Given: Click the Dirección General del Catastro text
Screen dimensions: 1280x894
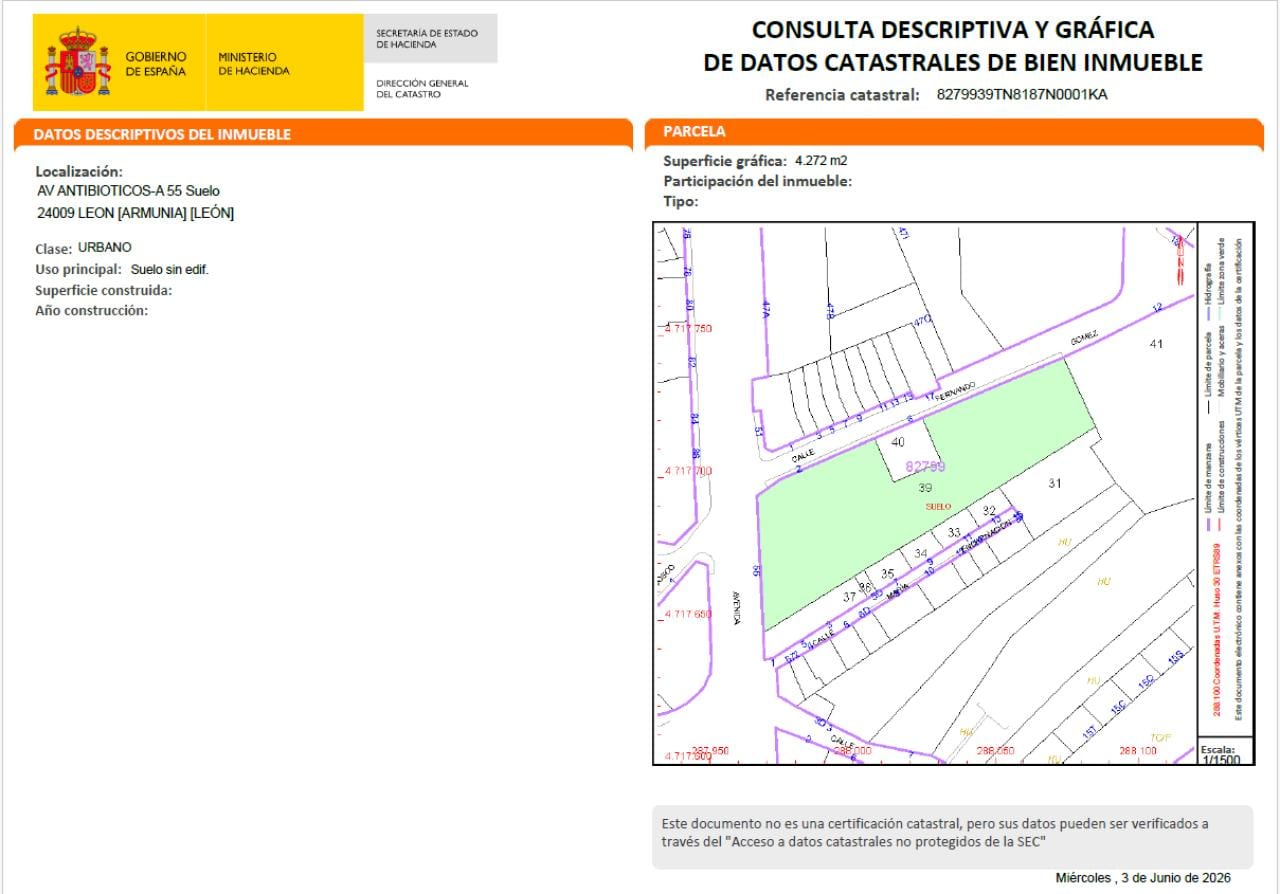Looking at the screenshot, I should (422, 89).
